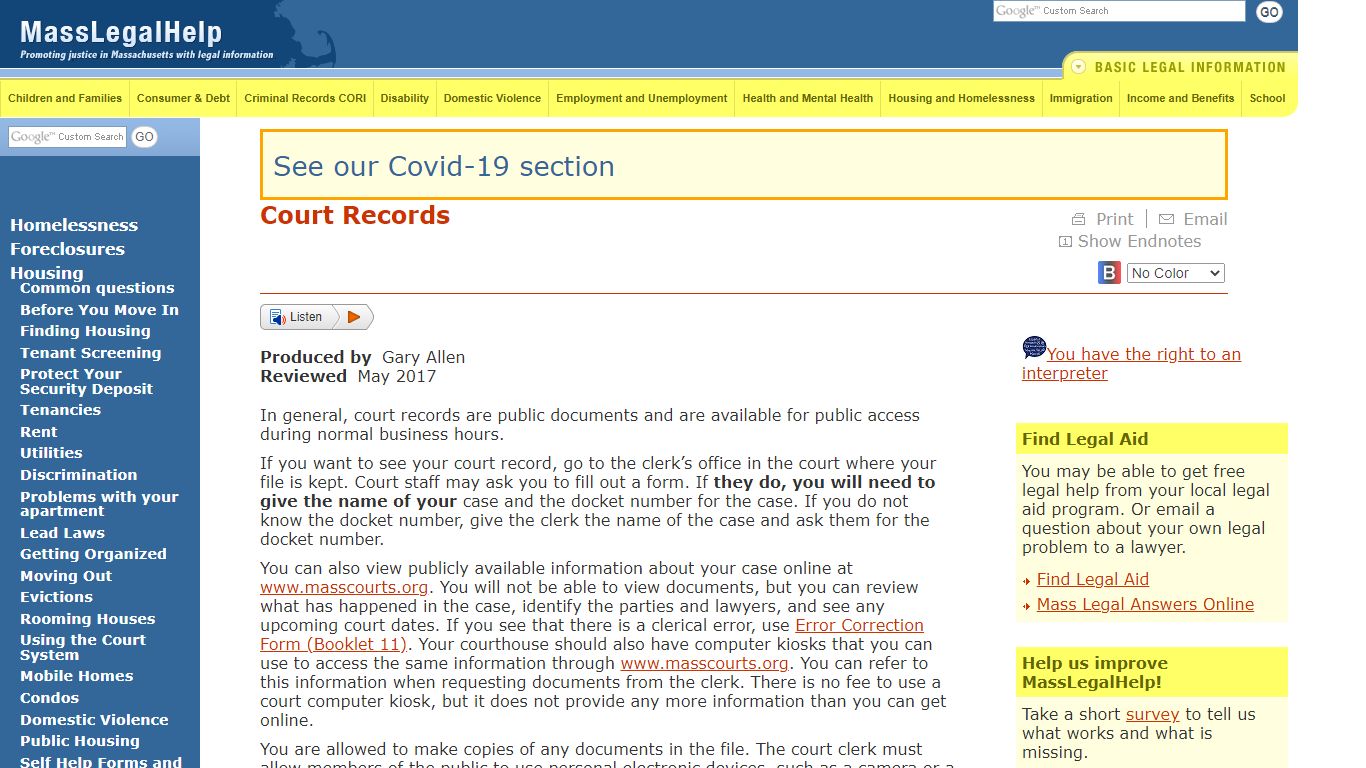Open Before You Move In sidebar item
This screenshot has height=768, width=1366.
[x=99, y=310]
